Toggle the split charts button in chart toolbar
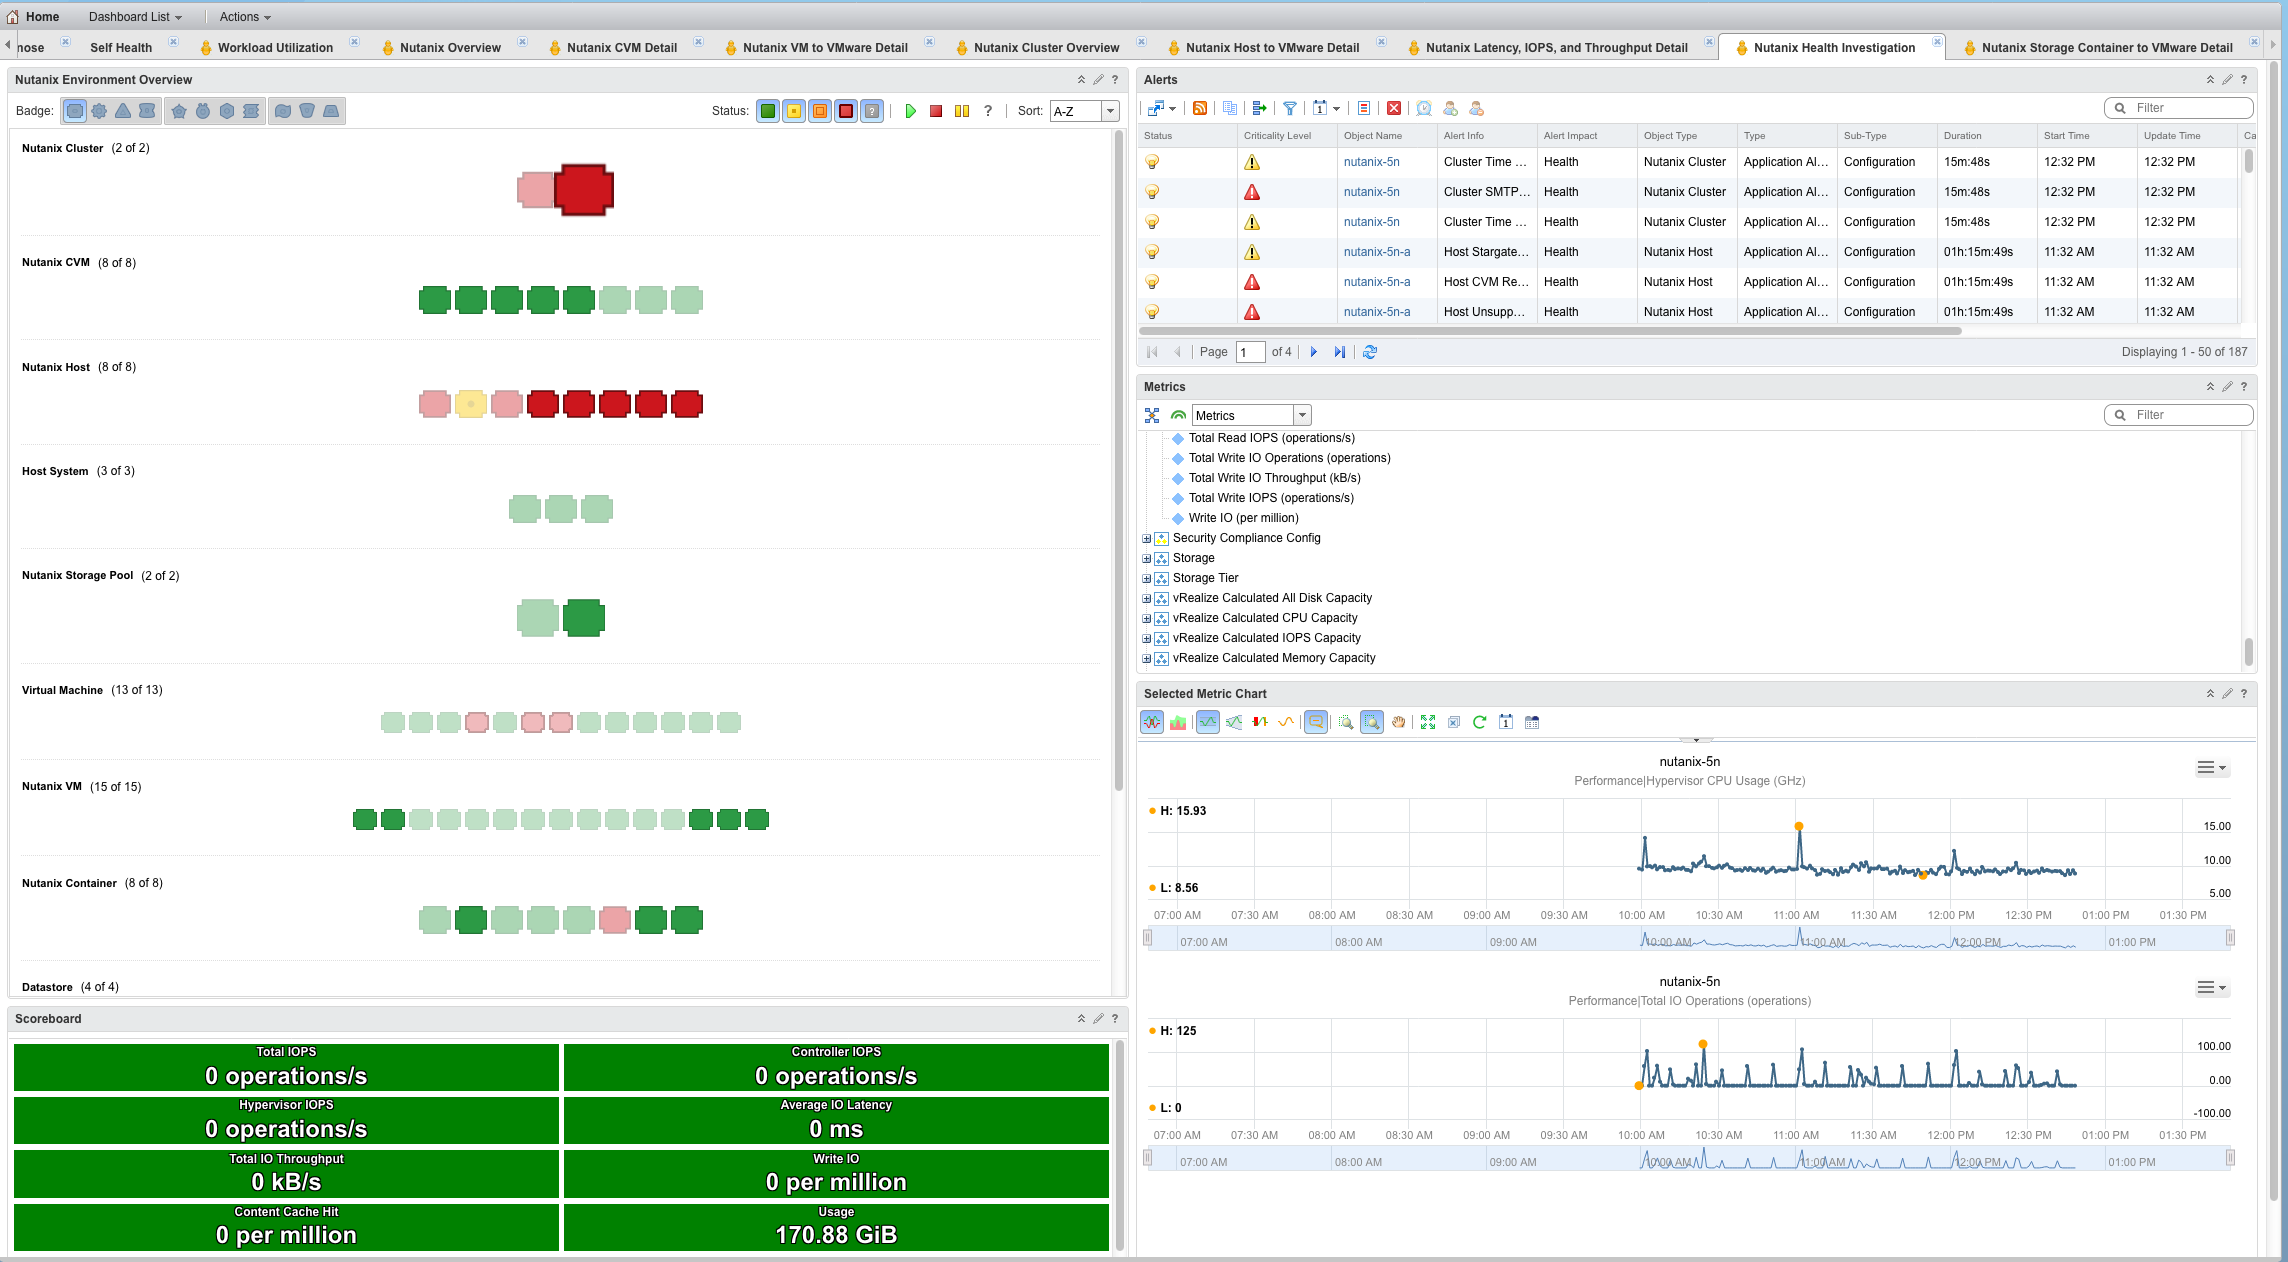The width and height of the screenshot is (2288, 1262). tap(1152, 722)
